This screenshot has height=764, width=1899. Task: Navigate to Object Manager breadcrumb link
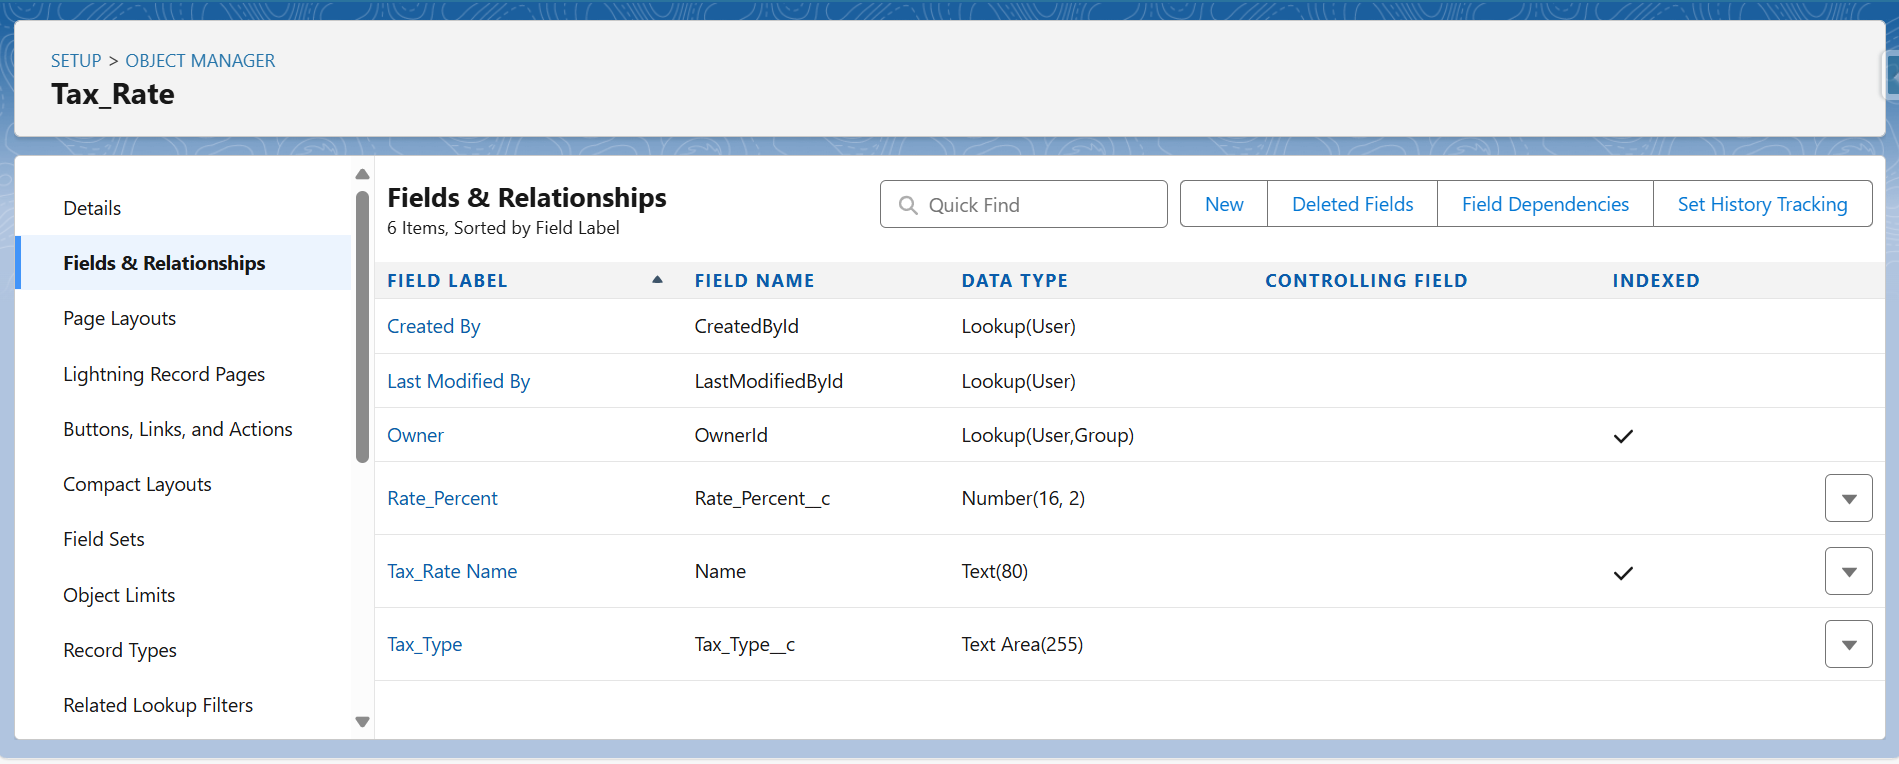tap(200, 61)
